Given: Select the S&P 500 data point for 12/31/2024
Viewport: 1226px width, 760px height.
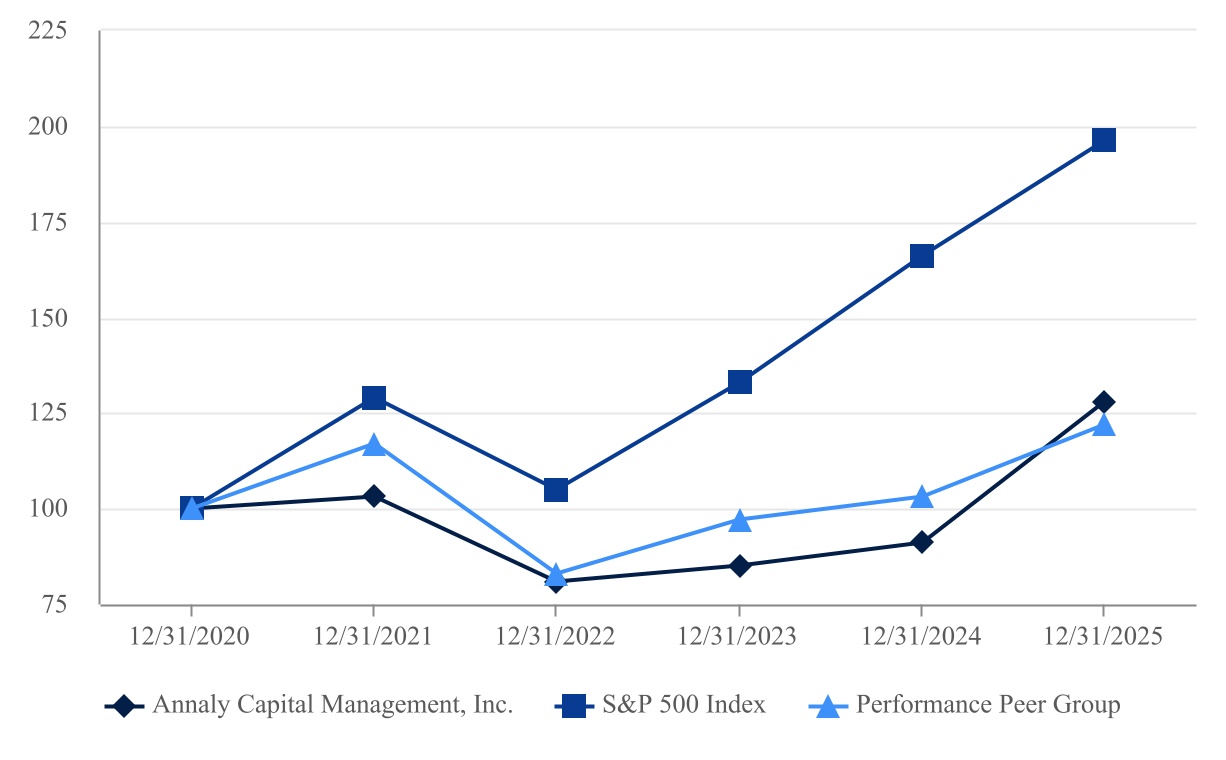Looking at the screenshot, I should pos(921,256).
